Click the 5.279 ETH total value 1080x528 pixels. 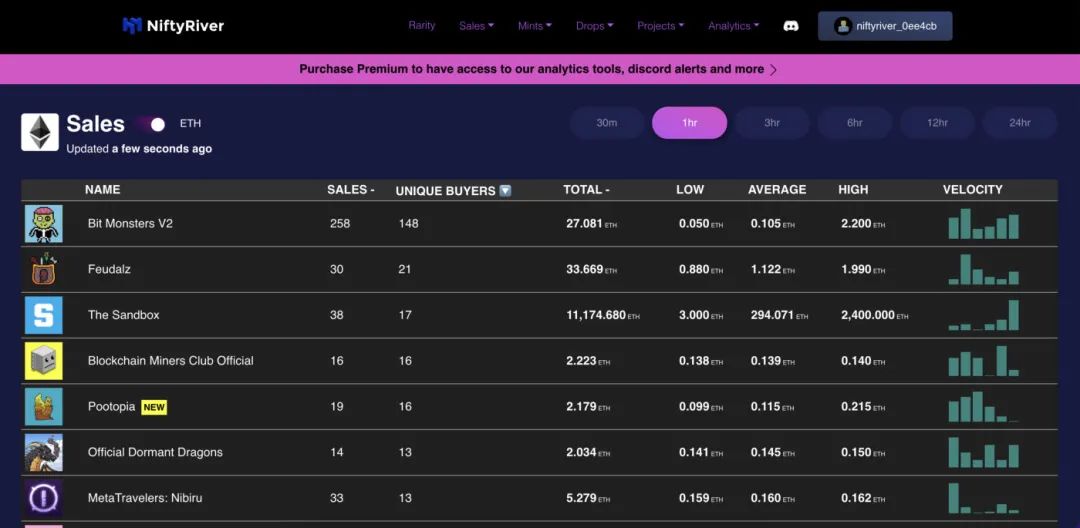tap(588, 498)
